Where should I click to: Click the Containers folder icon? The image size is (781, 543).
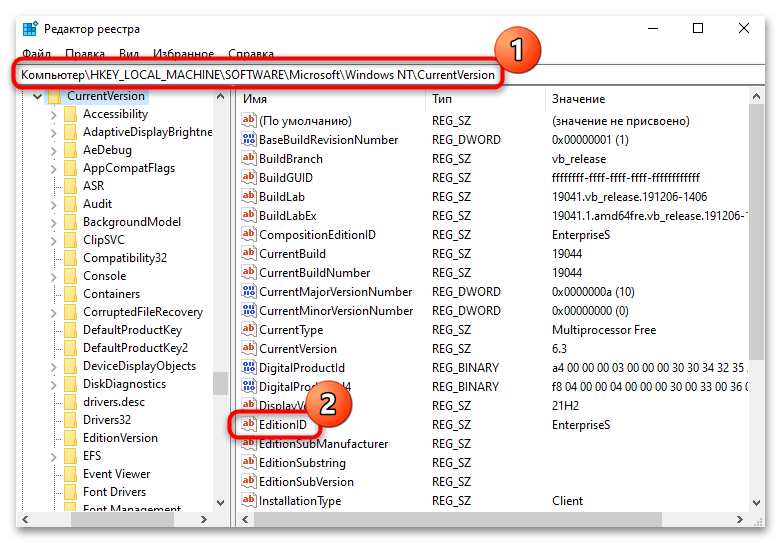coord(71,294)
